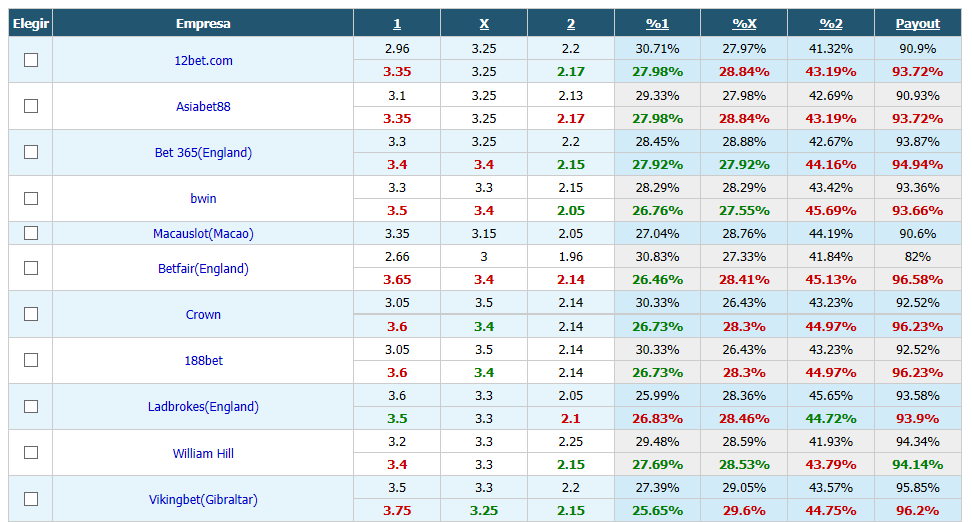Viewport: 972px width, 522px height.
Task: Sort by the 2 column header
Action: point(571,24)
